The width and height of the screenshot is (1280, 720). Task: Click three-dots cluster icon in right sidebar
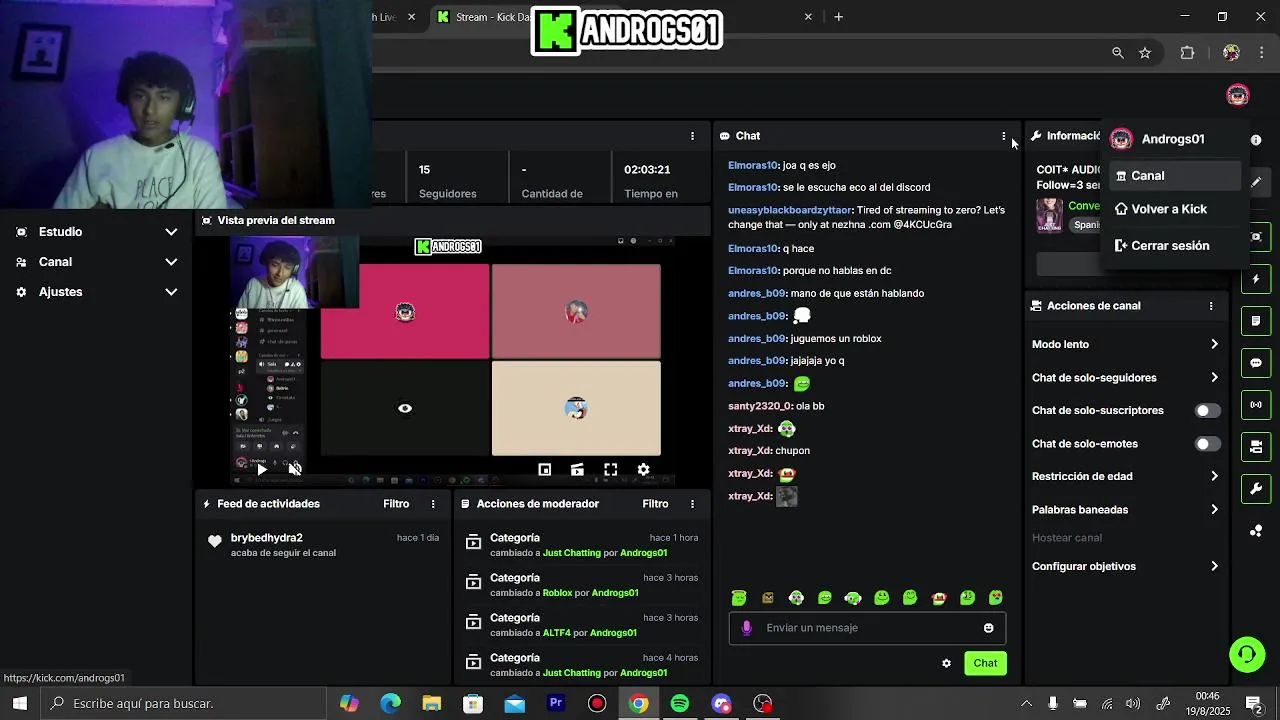(x=1256, y=531)
